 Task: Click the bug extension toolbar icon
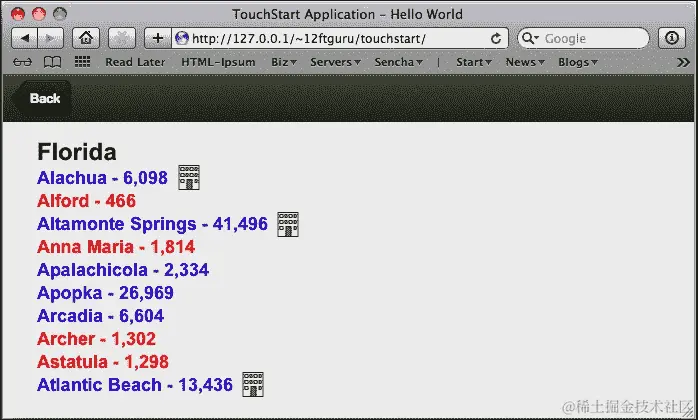coord(122,38)
